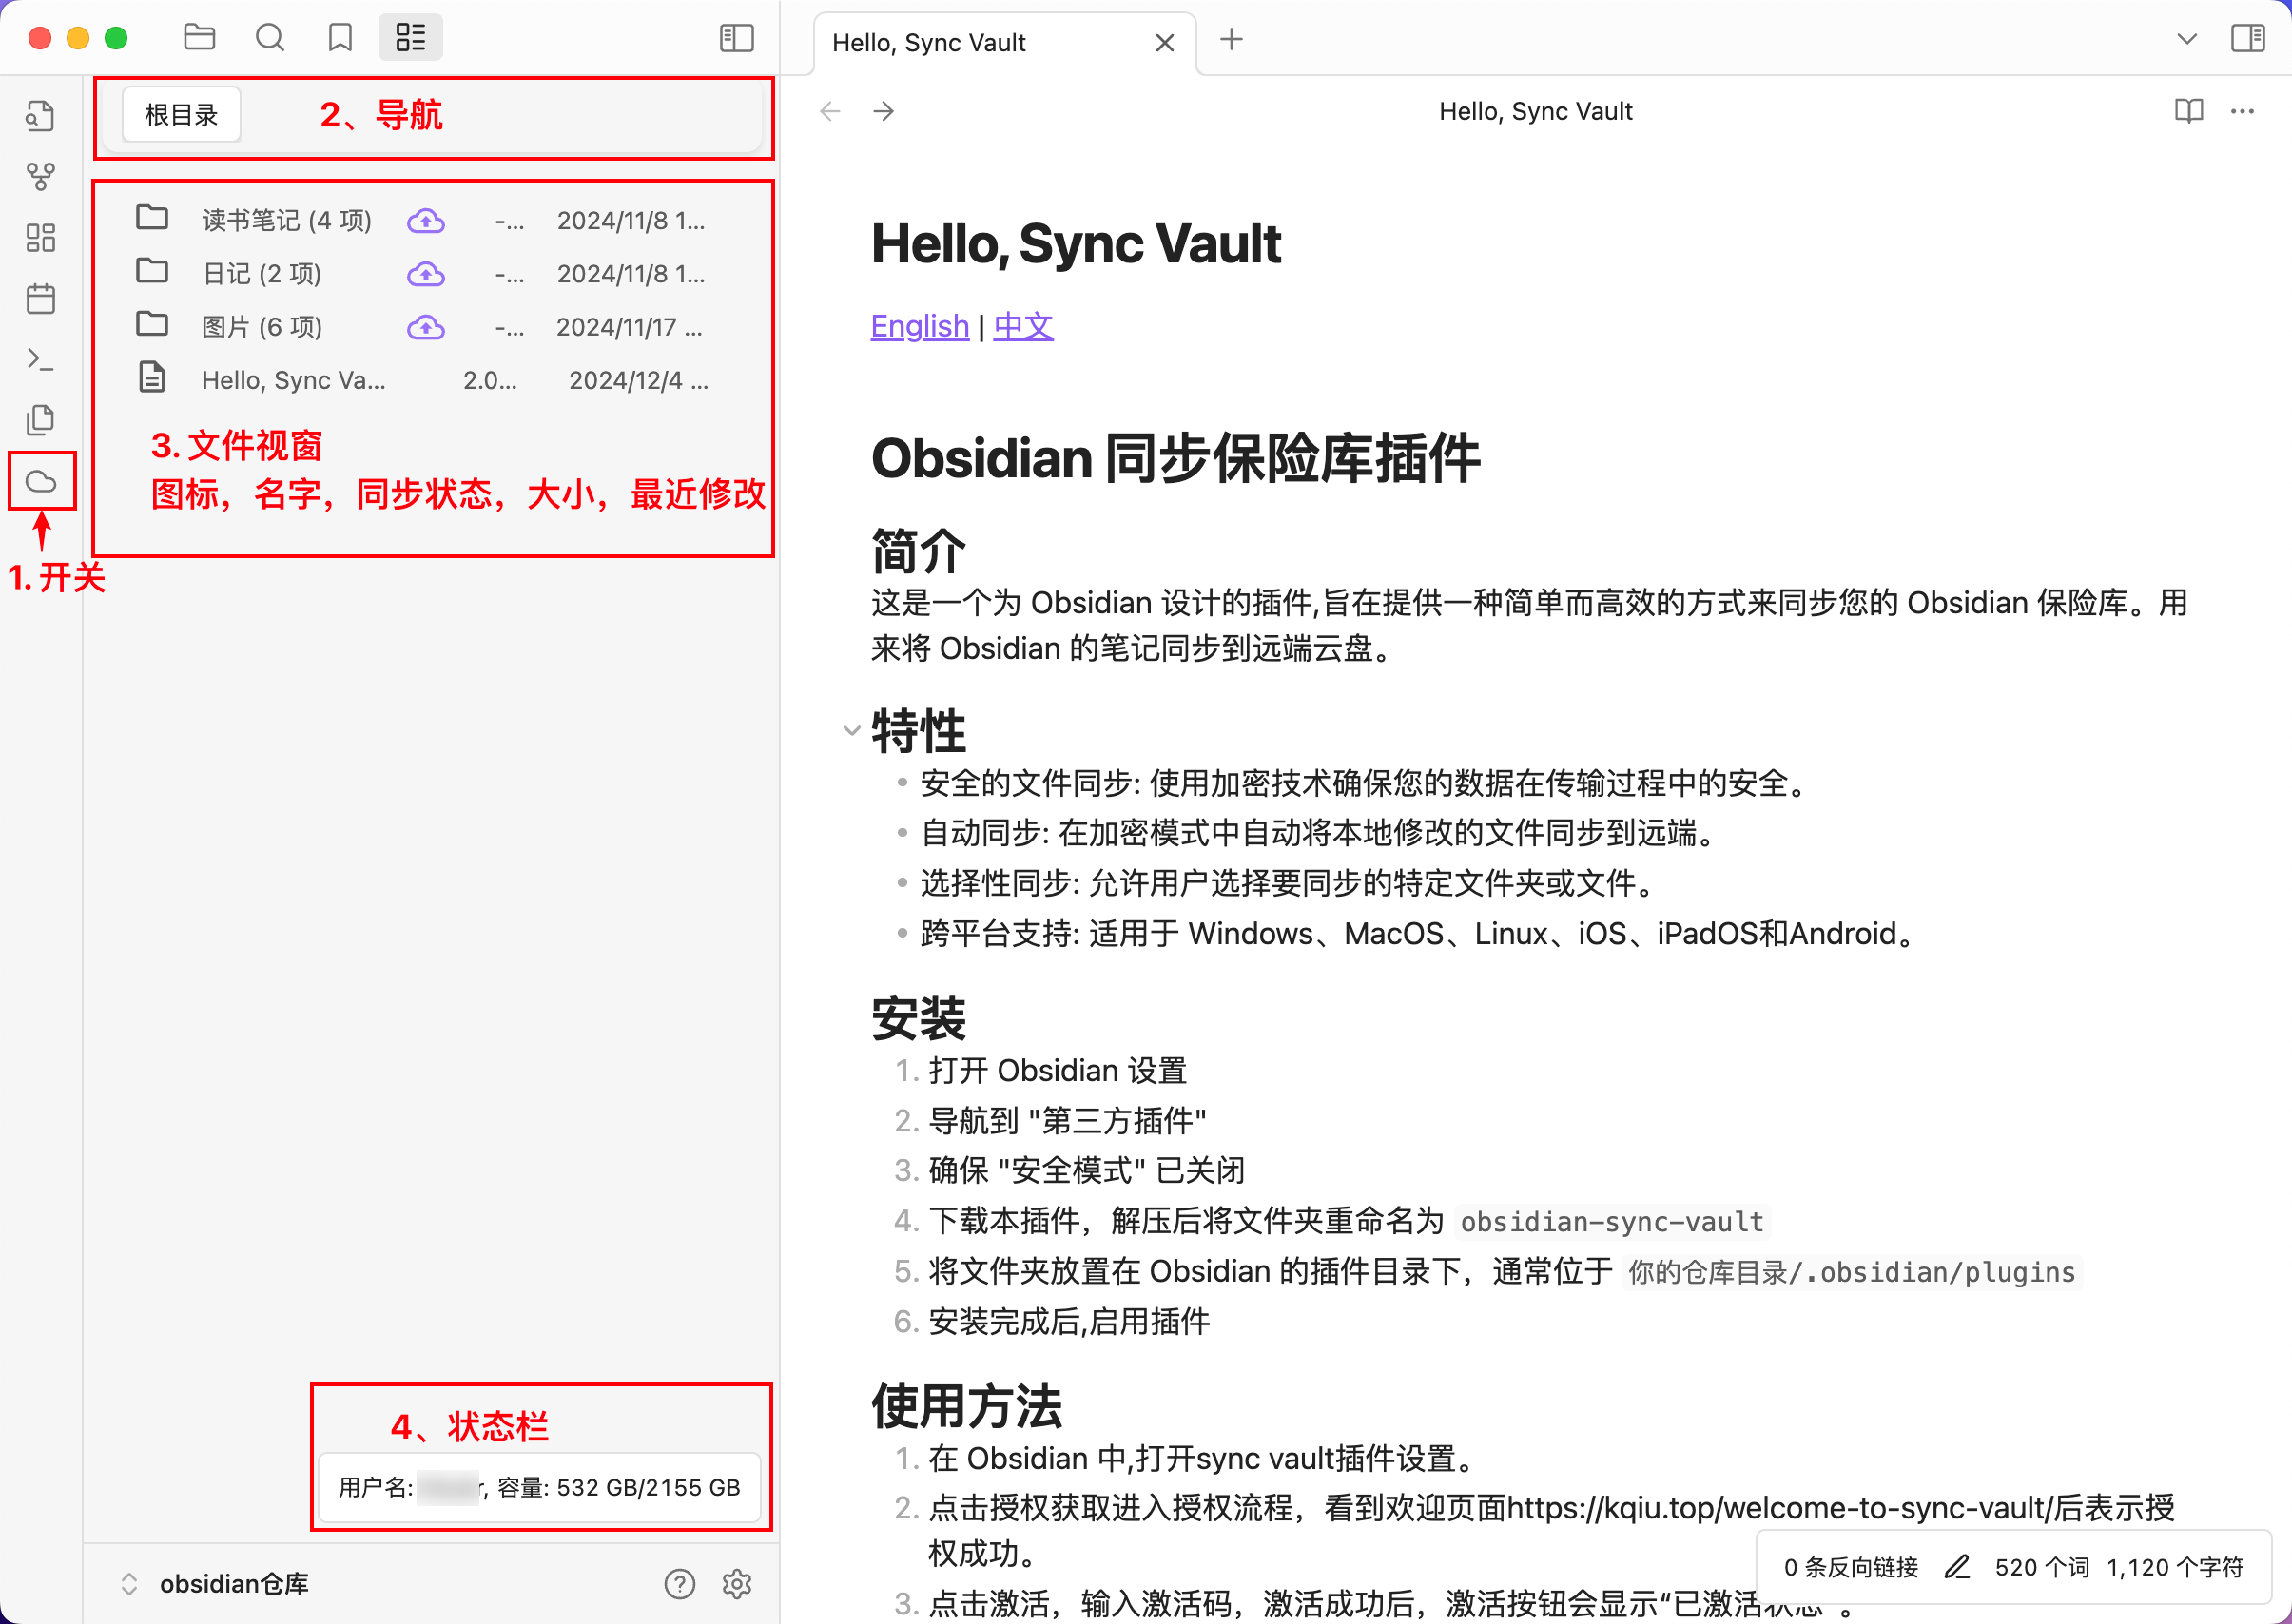Click the folder icon of 图片
Image resolution: width=2292 pixels, height=1624 pixels.
pos(151,324)
